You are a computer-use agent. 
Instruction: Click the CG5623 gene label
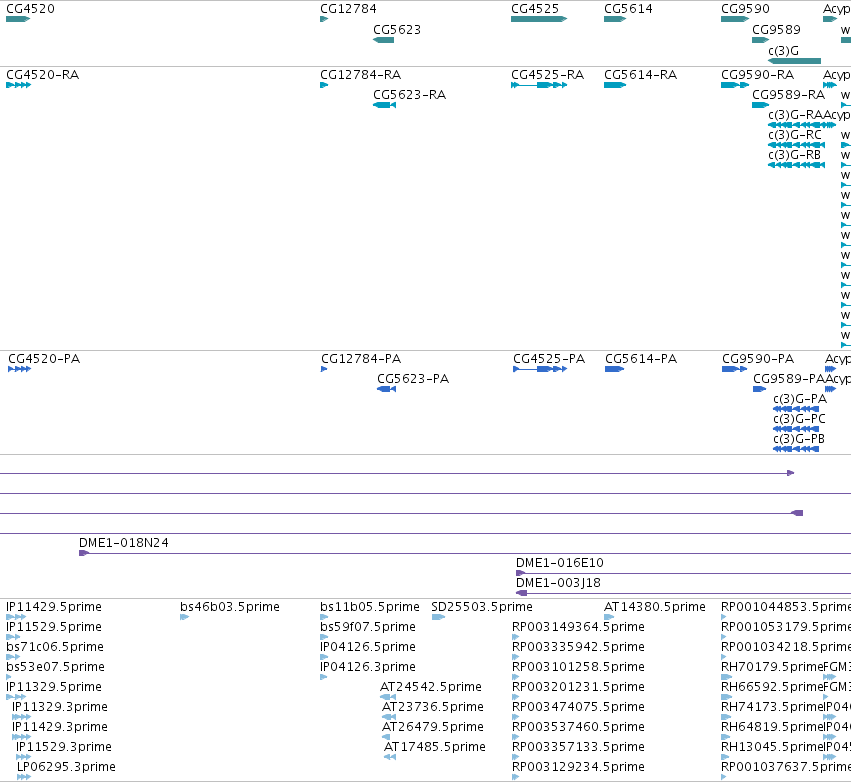397,30
